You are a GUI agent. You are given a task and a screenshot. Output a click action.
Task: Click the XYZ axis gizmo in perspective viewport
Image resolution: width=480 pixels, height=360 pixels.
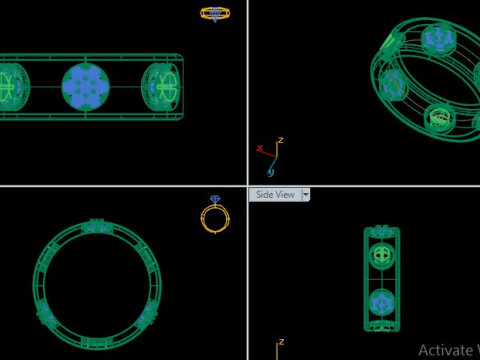[270, 156]
